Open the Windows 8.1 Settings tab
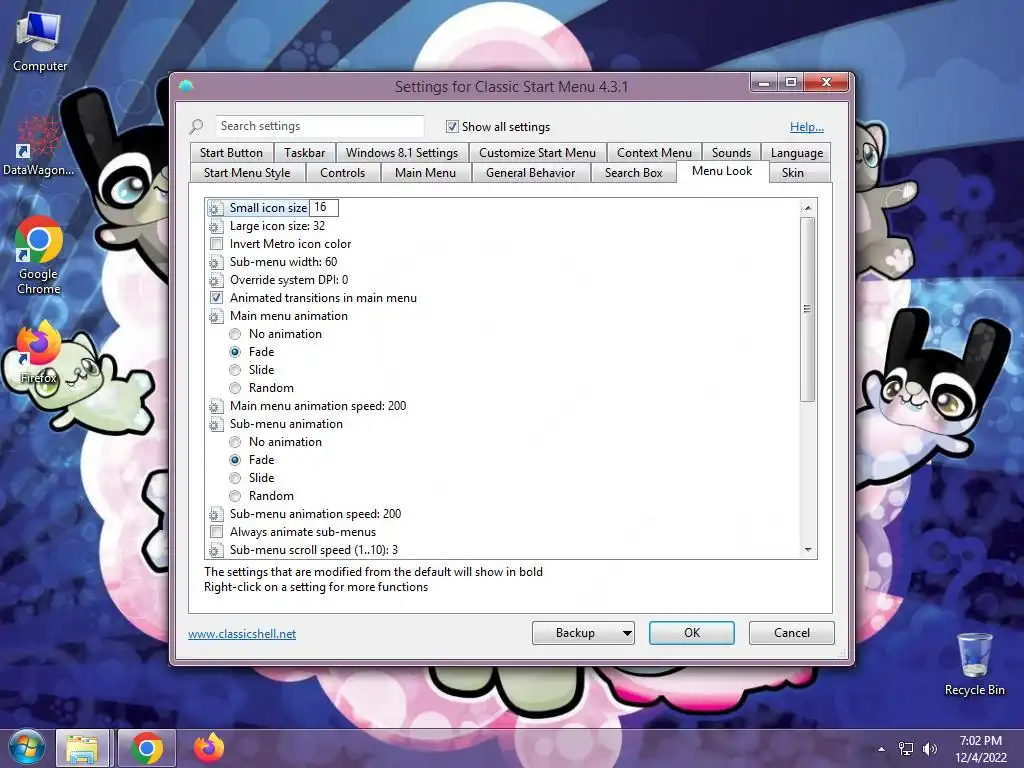 coord(402,153)
